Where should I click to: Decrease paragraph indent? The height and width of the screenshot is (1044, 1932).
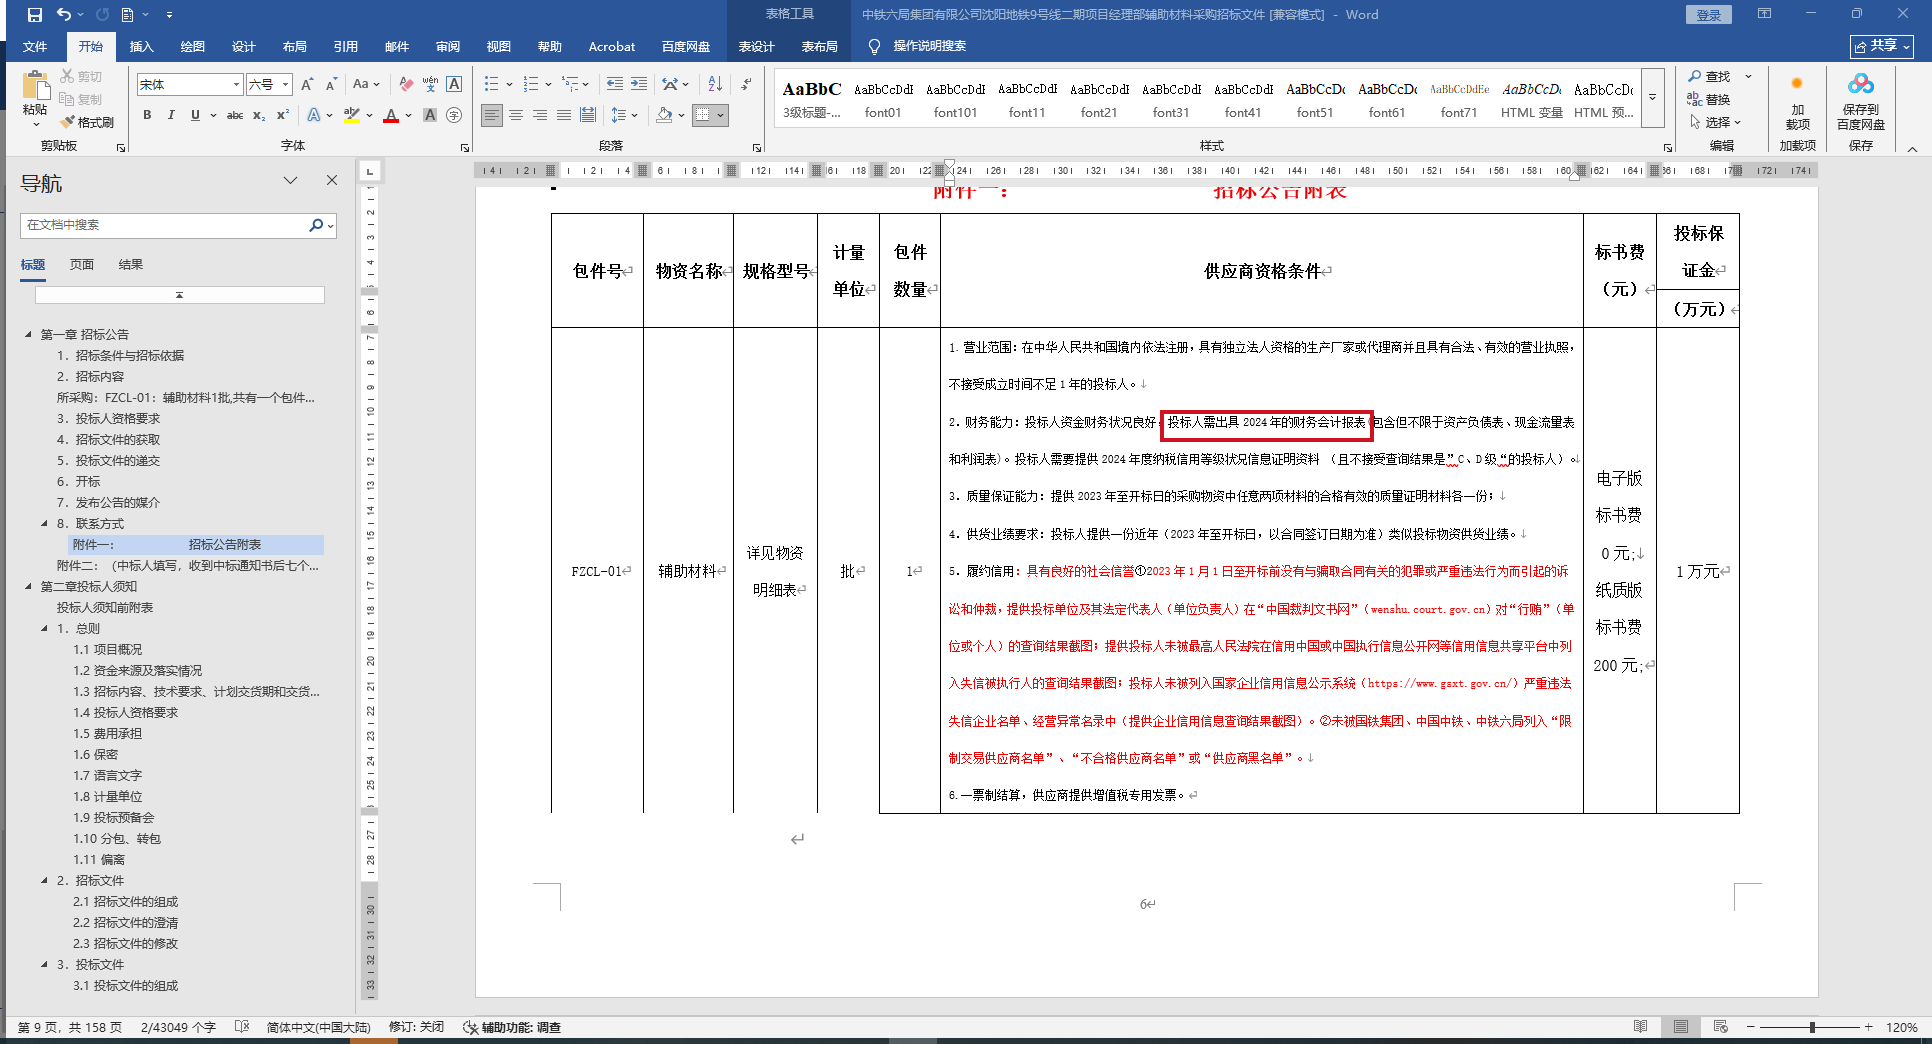pos(615,85)
